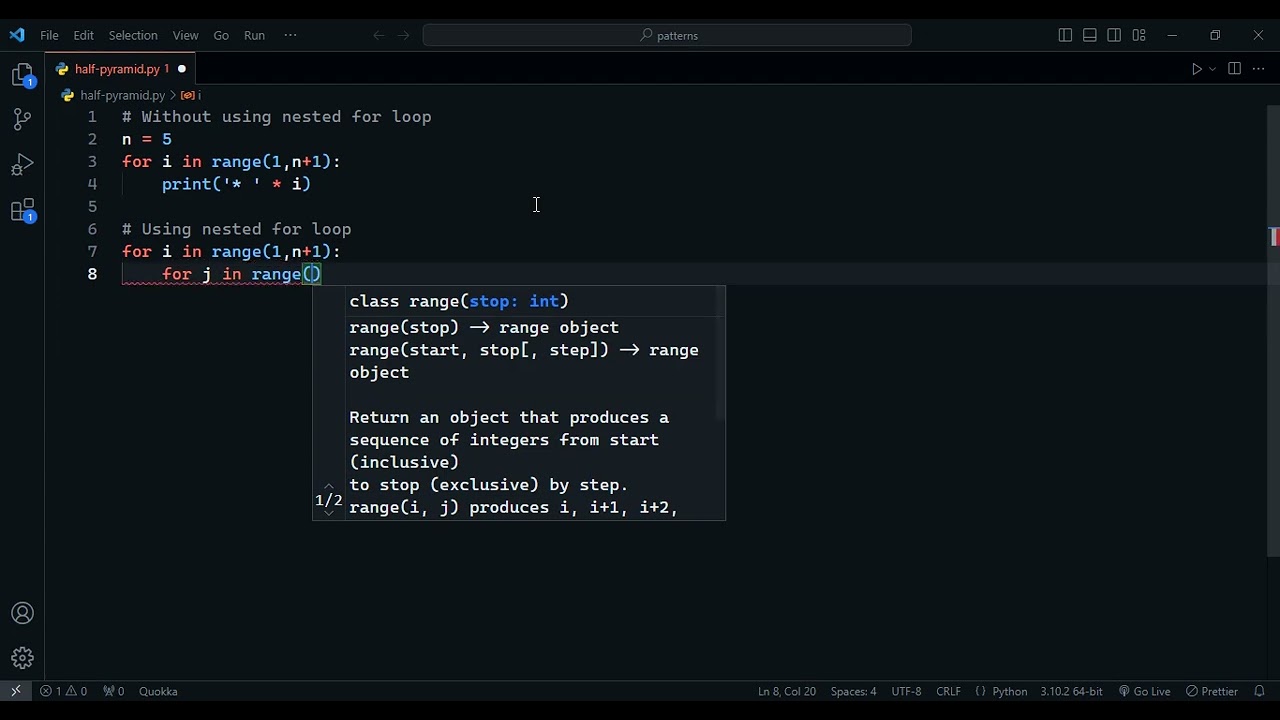The height and width of the screenshot is (720, 1280).
Task: Click comment '# Without using nested for loop'
Action: 276,117
